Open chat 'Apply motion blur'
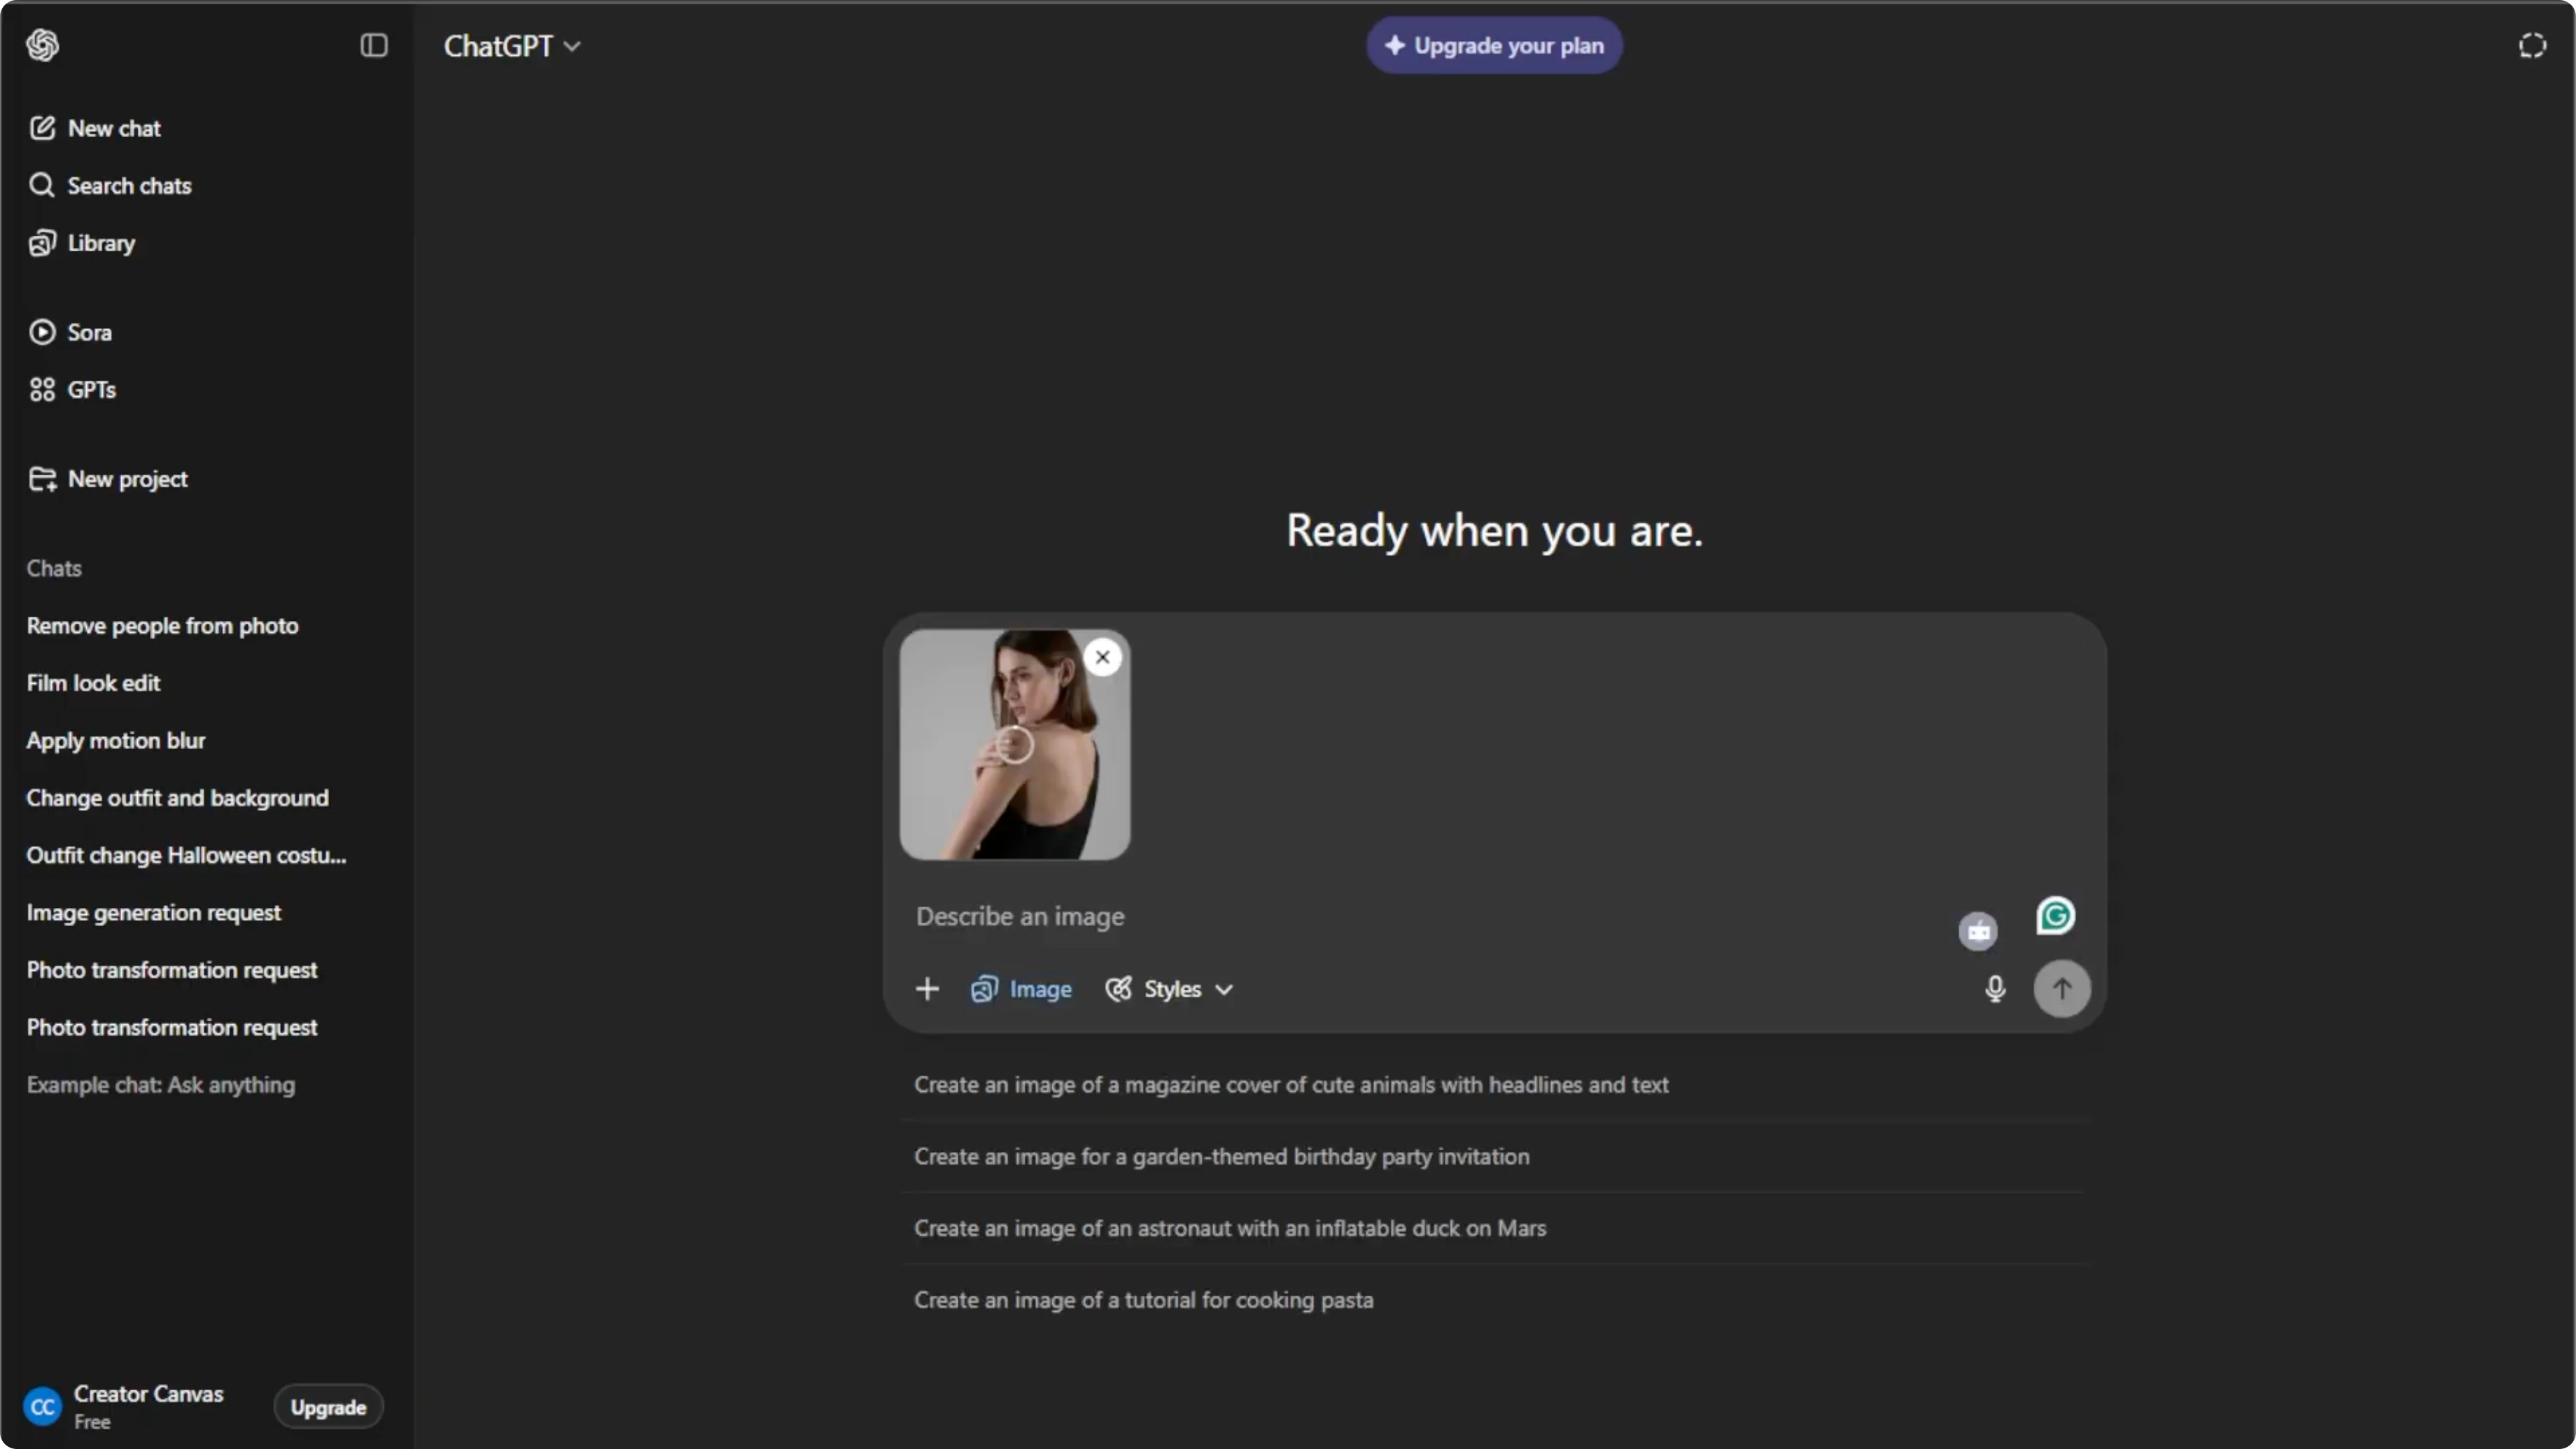This screenshot has width=2576, height=1449. click(116, 740)
